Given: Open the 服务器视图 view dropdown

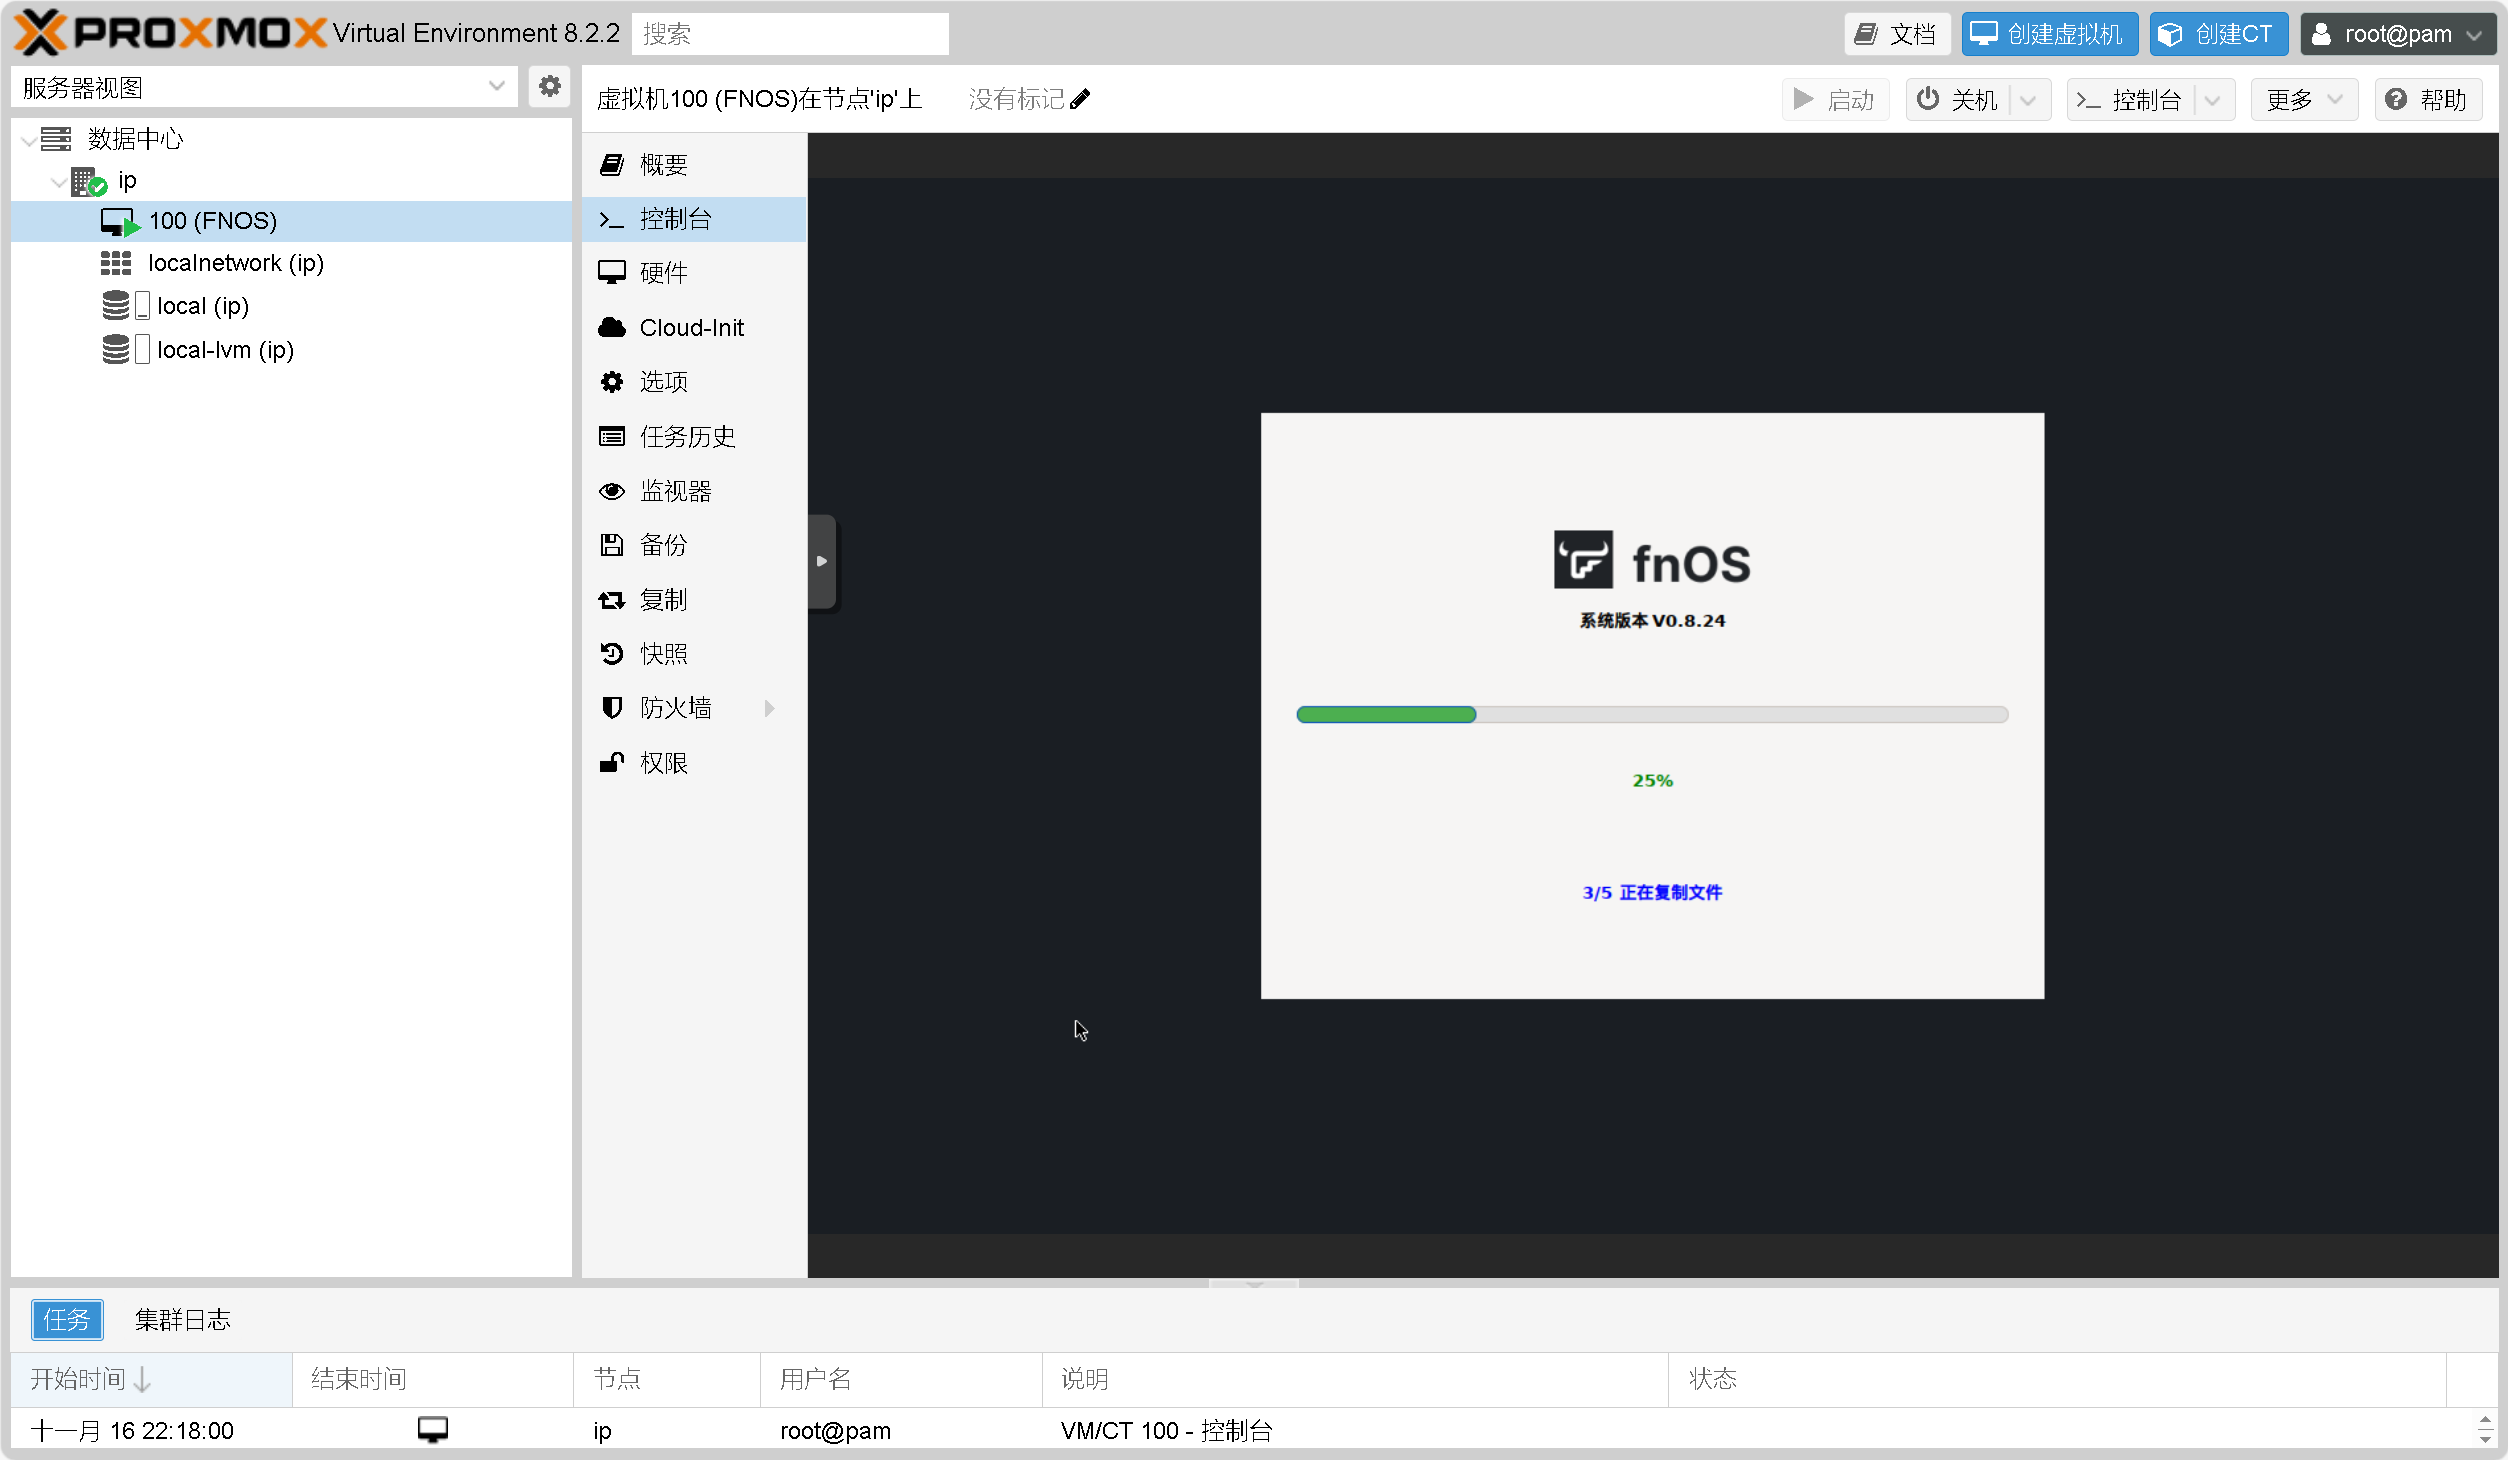Looking at the screenshot, I should [496, 87].
